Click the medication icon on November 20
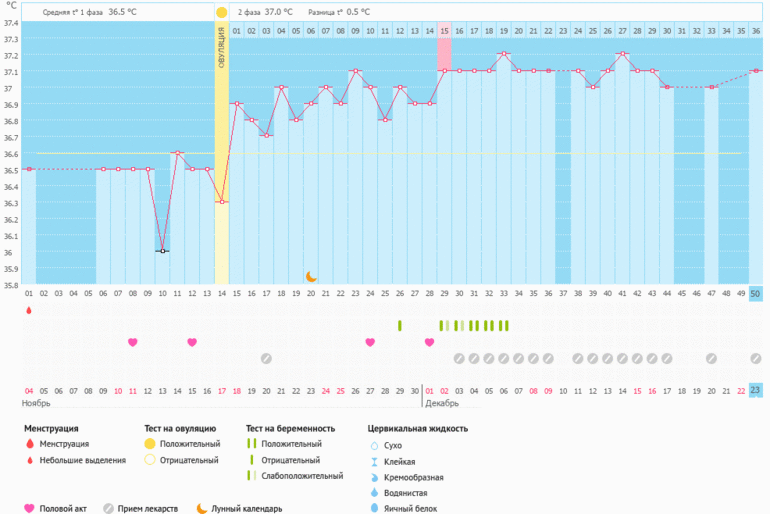 click(x=266, y=358)
